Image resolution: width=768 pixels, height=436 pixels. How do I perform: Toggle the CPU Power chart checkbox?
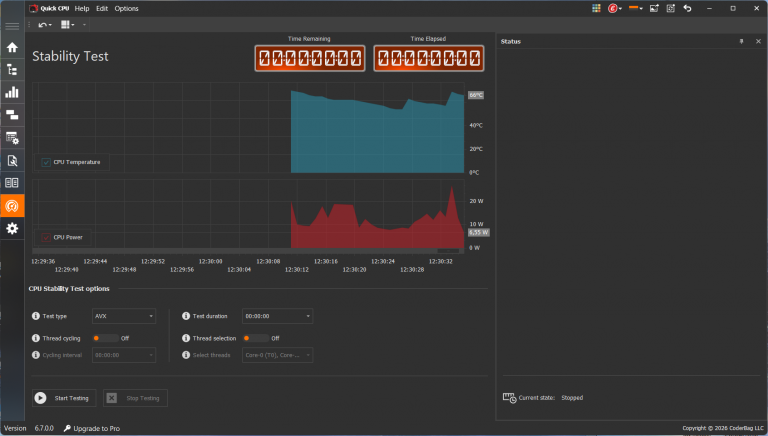coord(46,238)
